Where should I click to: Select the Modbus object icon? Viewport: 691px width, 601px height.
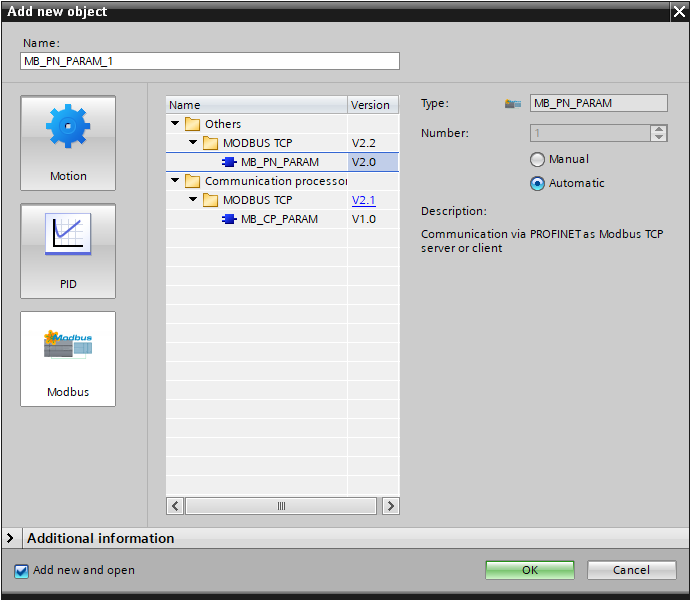coord(68,359)
